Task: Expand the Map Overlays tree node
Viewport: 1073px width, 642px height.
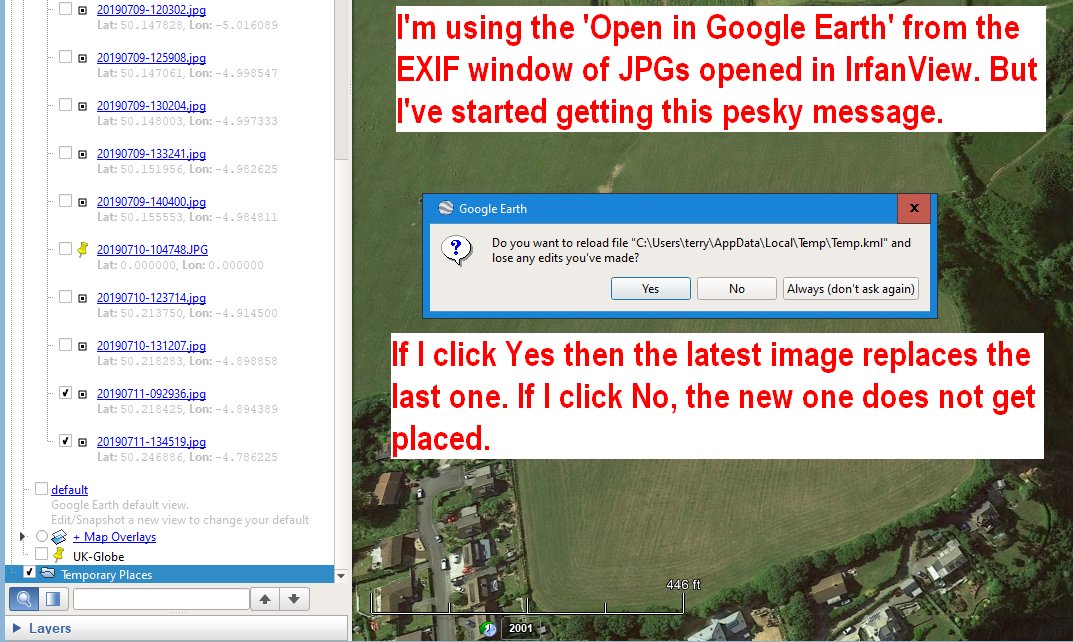Action: (x=21, y=536)
